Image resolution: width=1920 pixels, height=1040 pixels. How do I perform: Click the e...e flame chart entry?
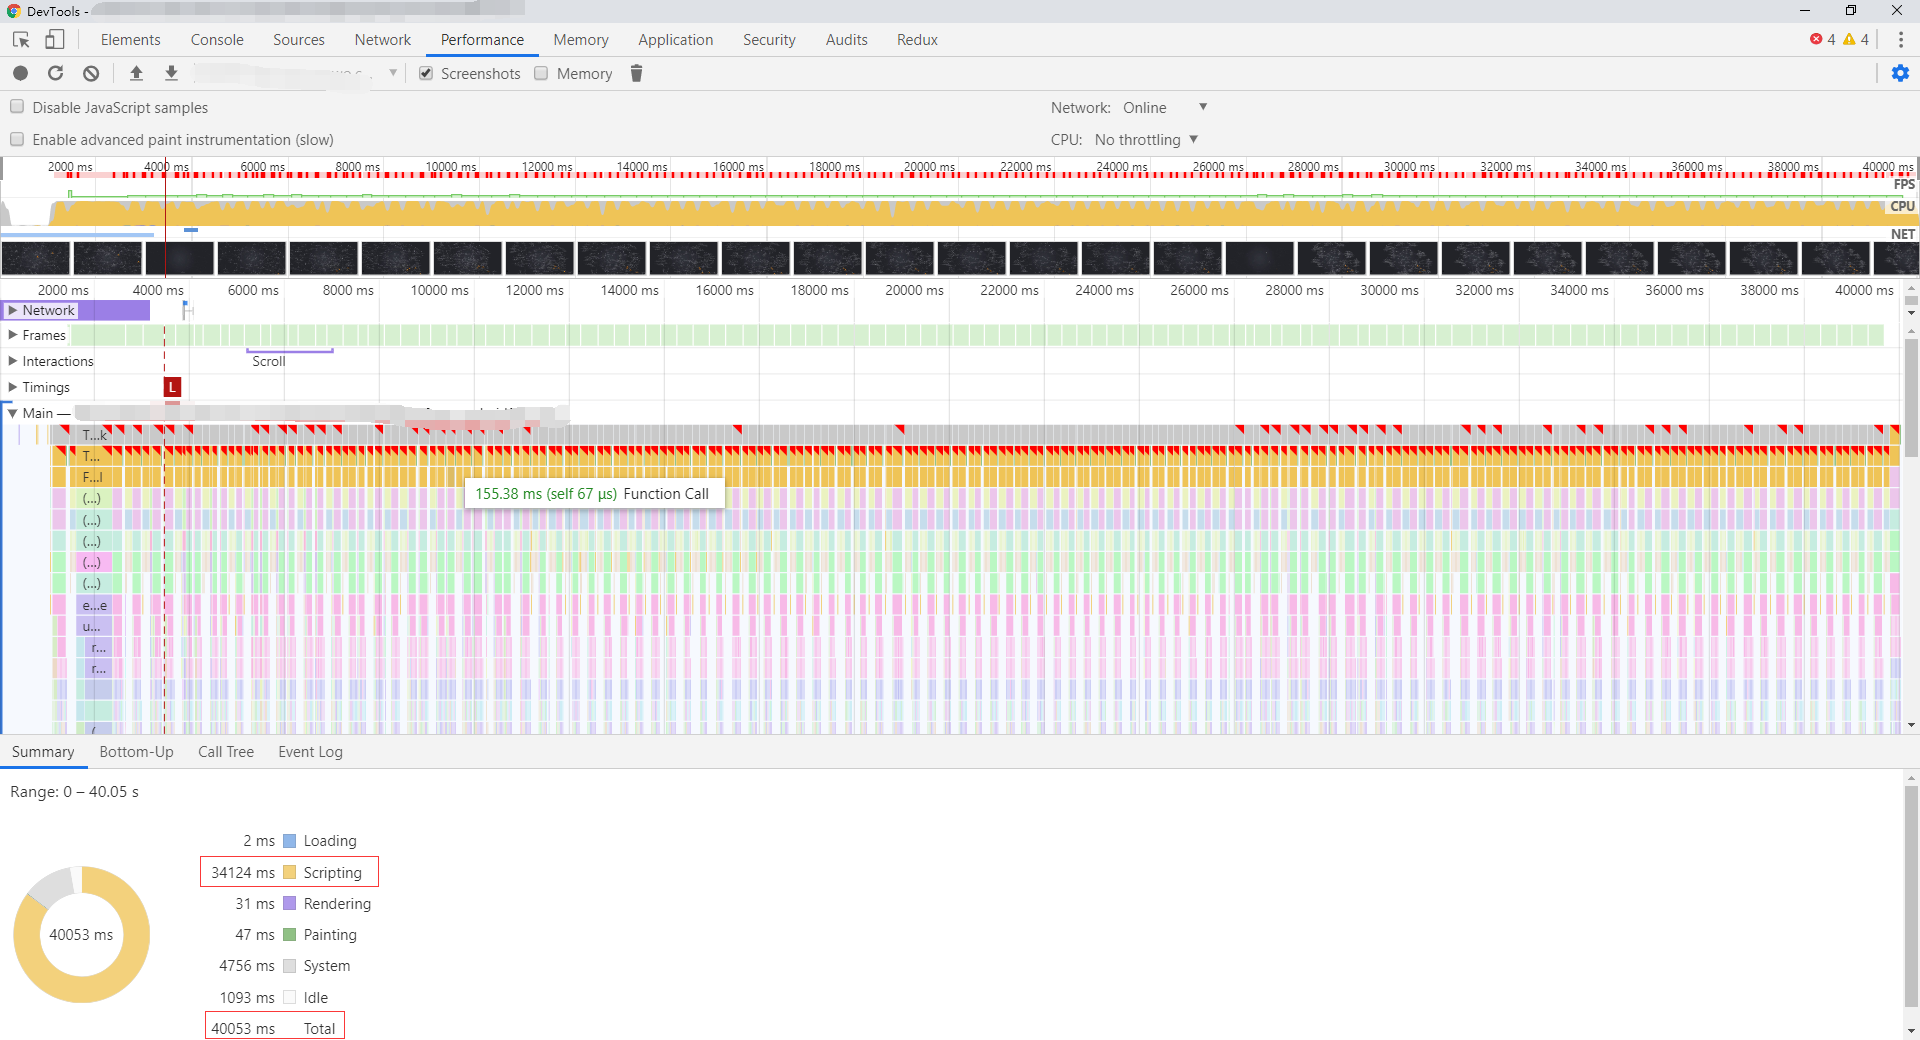(95, 605)
